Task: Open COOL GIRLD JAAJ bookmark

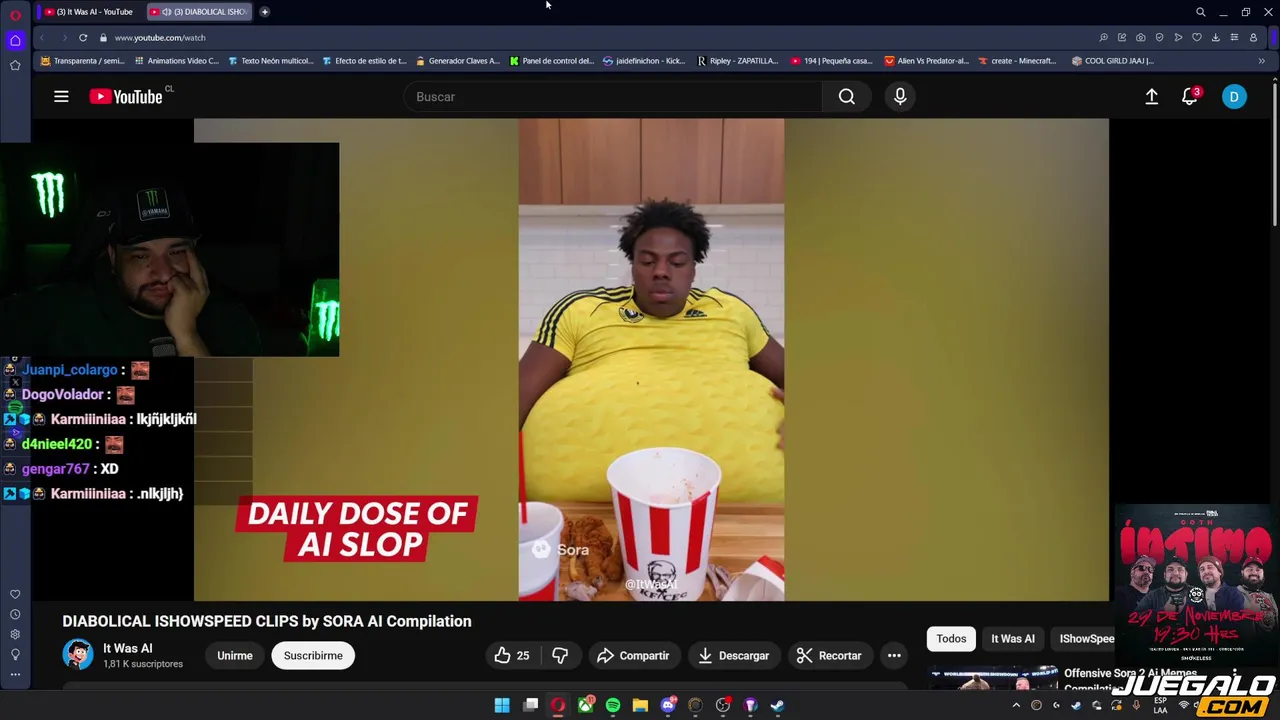Action: pos(1113,61)
